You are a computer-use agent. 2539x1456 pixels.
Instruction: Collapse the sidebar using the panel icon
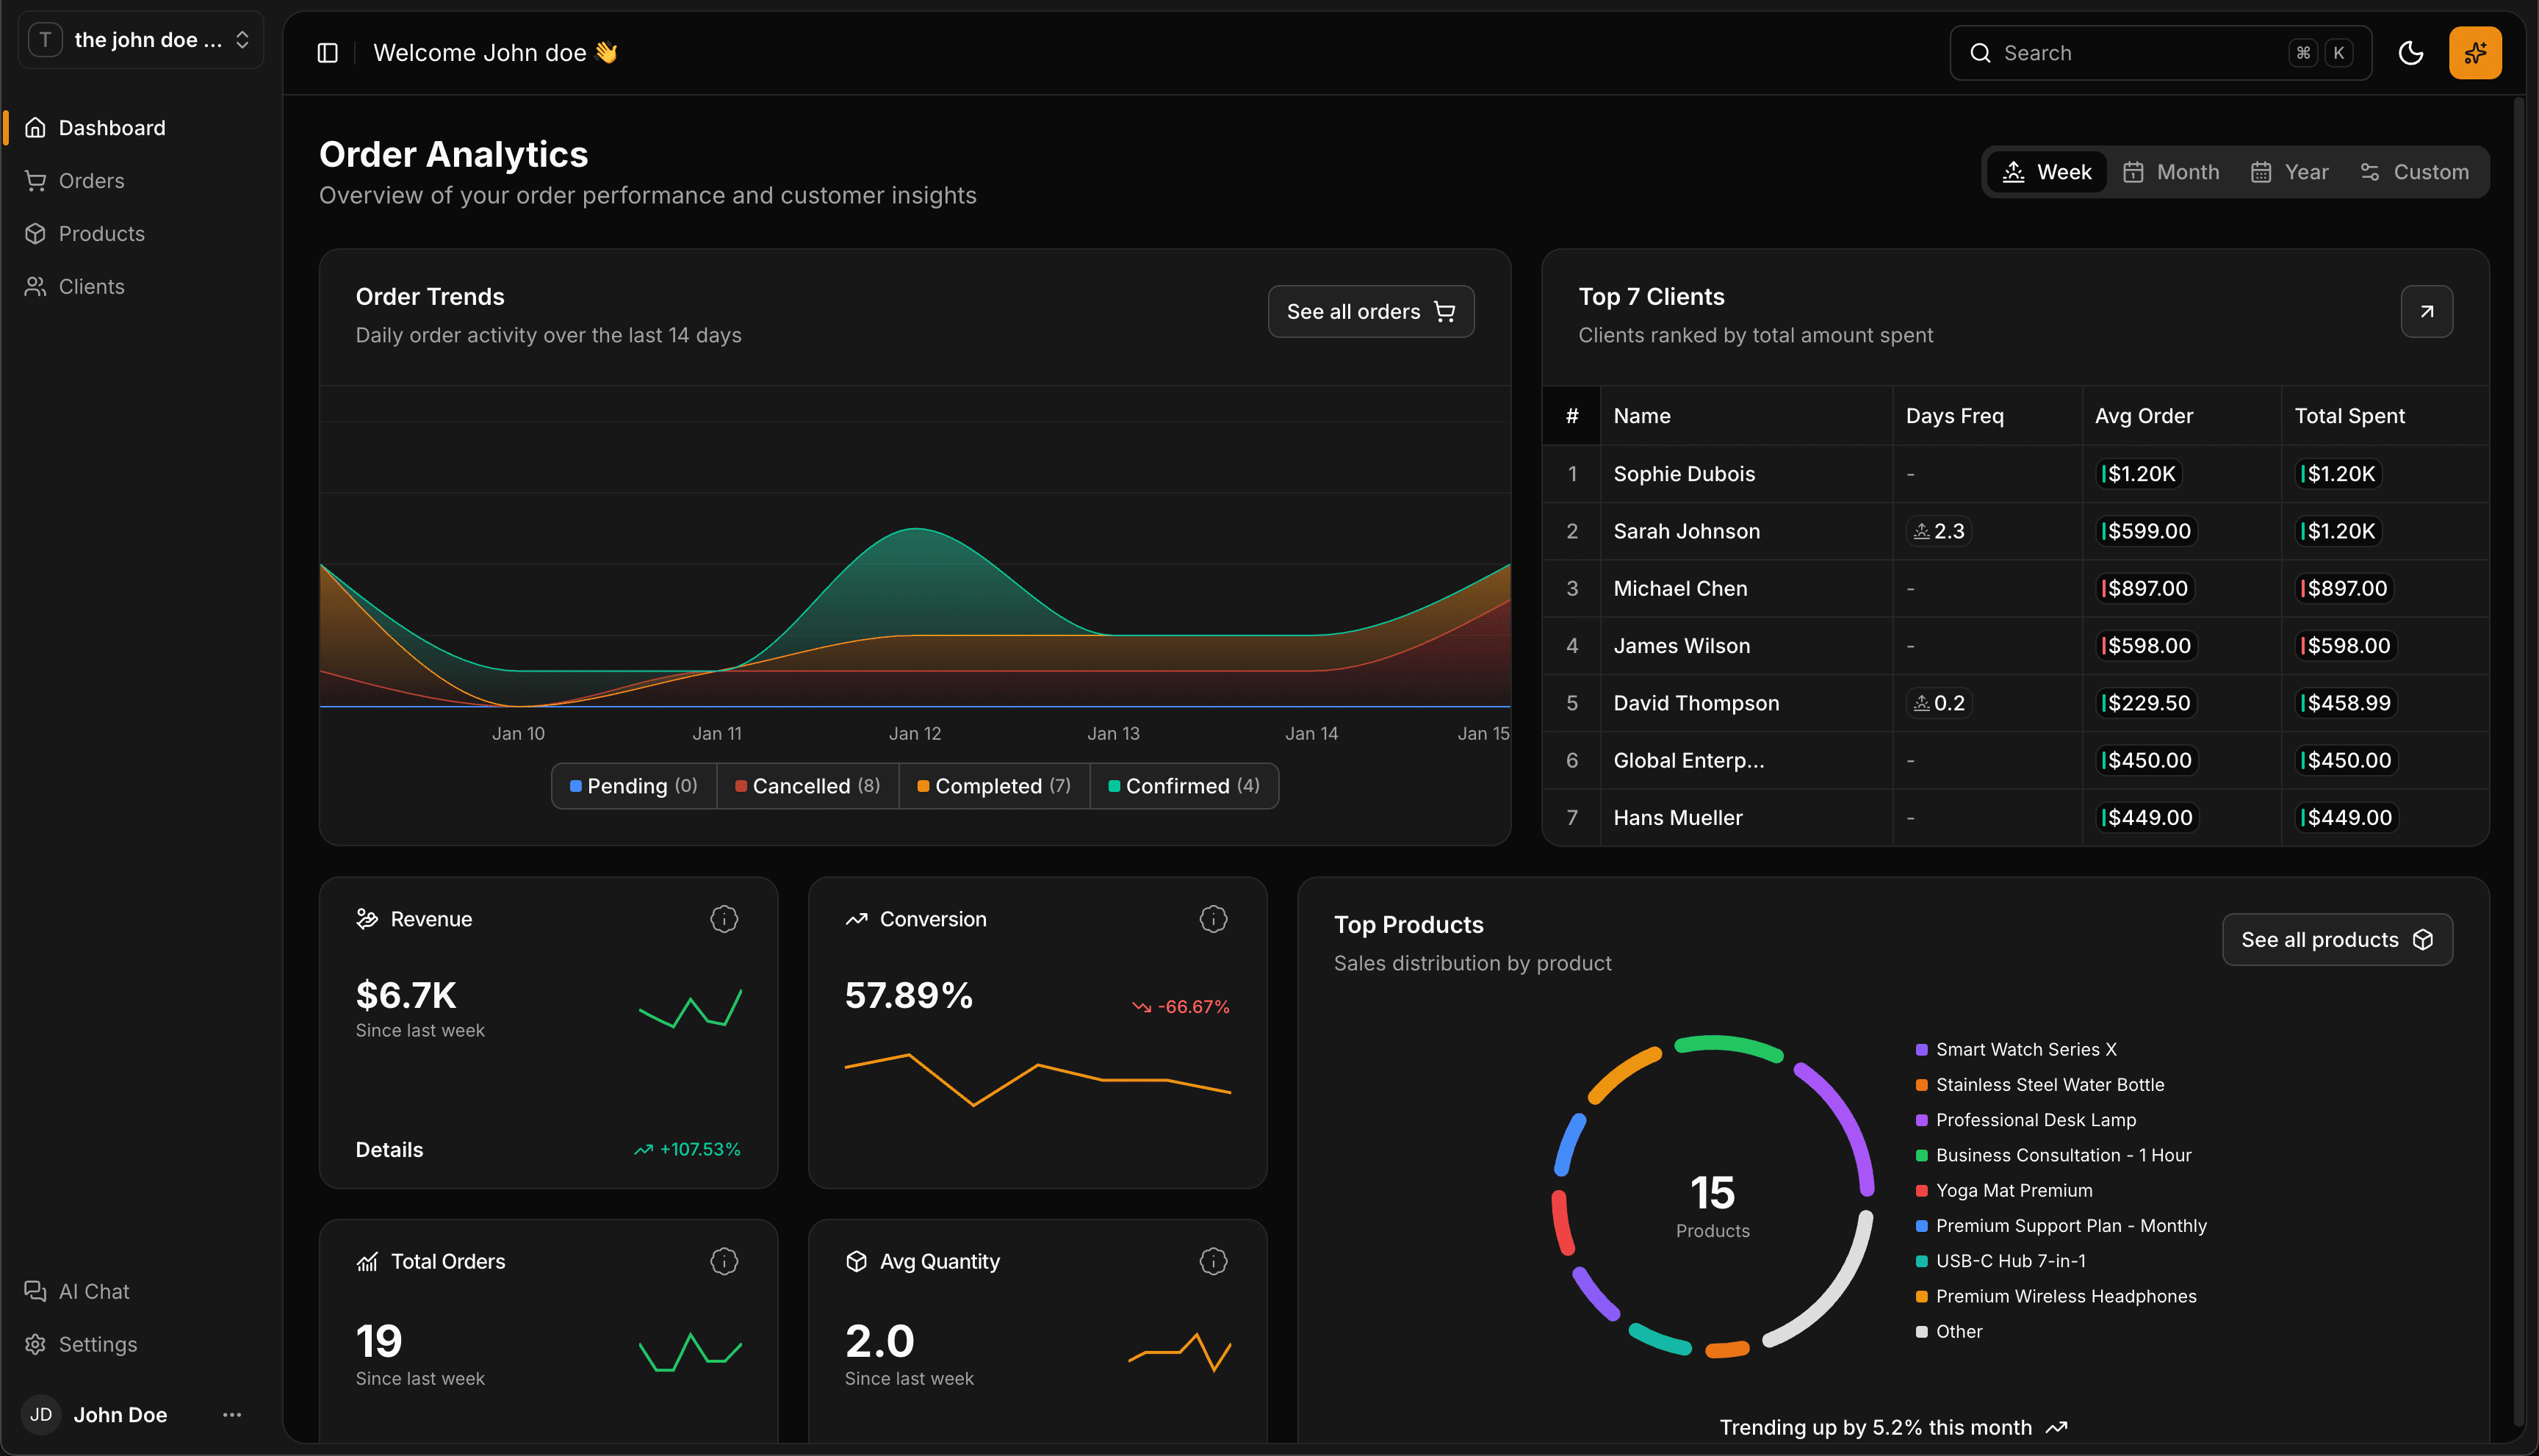[327, 52]
